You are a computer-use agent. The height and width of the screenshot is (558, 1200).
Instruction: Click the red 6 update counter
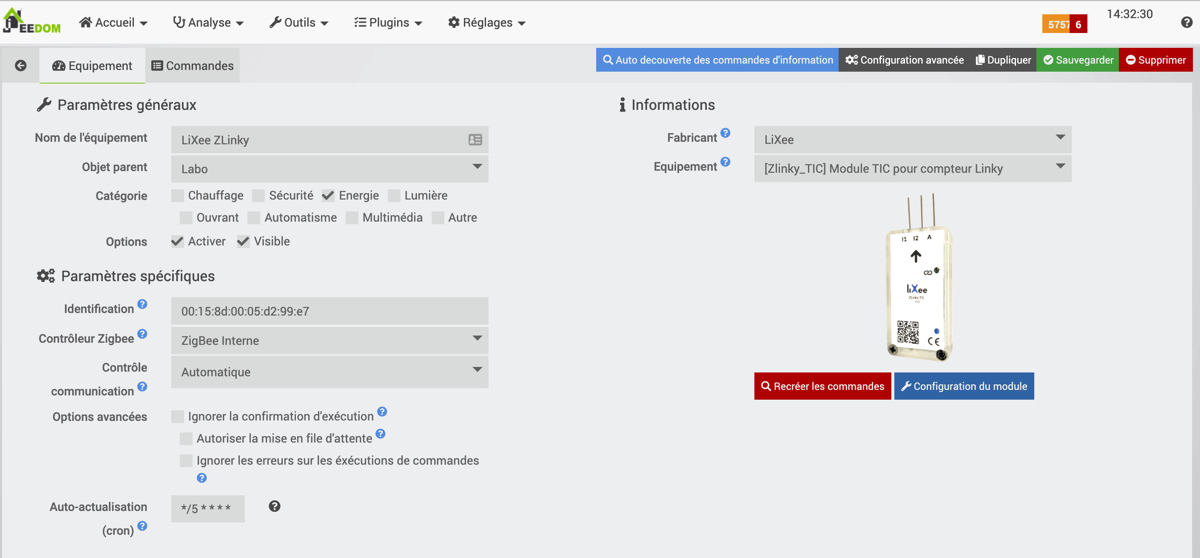[x=1079, y=24]
